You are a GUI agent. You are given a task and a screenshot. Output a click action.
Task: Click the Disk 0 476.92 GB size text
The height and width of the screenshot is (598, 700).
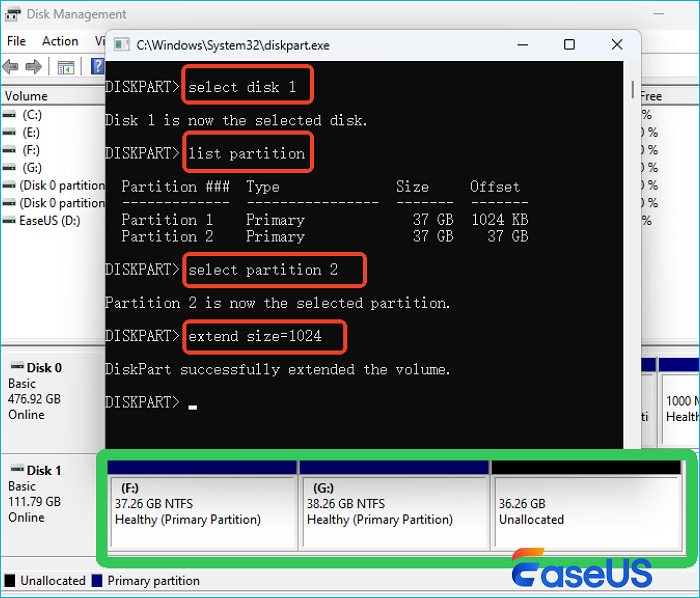coord(34,399)
